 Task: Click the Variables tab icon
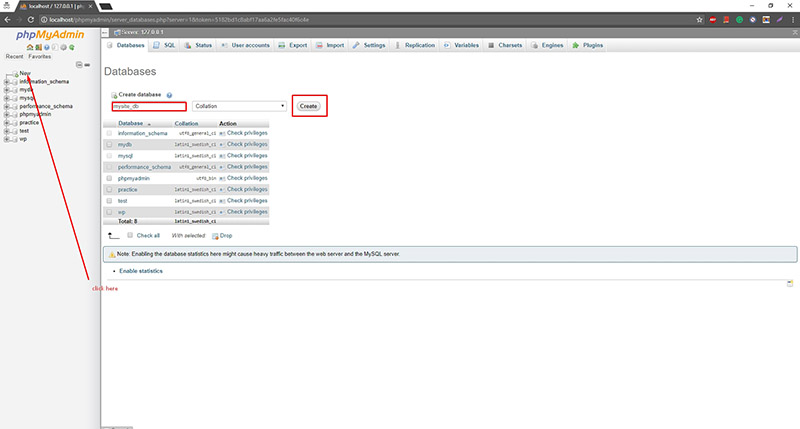pos(447,45)
